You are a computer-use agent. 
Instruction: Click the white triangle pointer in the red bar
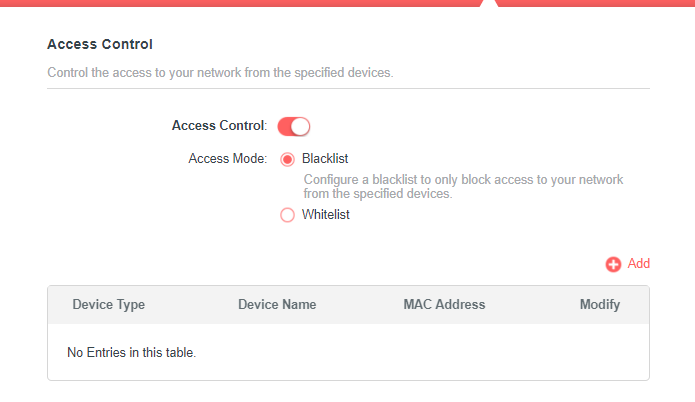tap(487, 3)
